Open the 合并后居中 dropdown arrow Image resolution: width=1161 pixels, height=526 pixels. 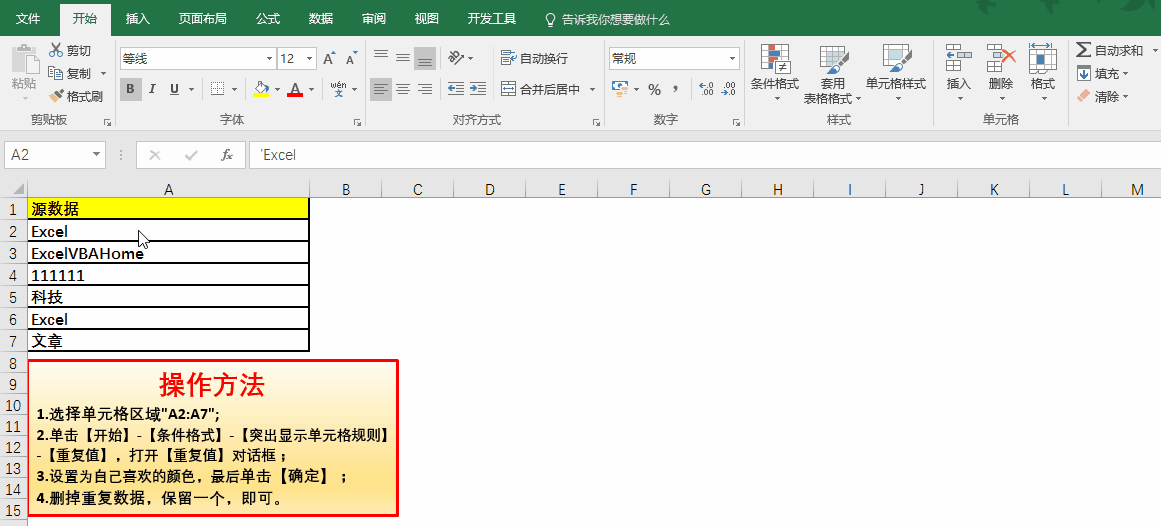(x=592, y=90)
